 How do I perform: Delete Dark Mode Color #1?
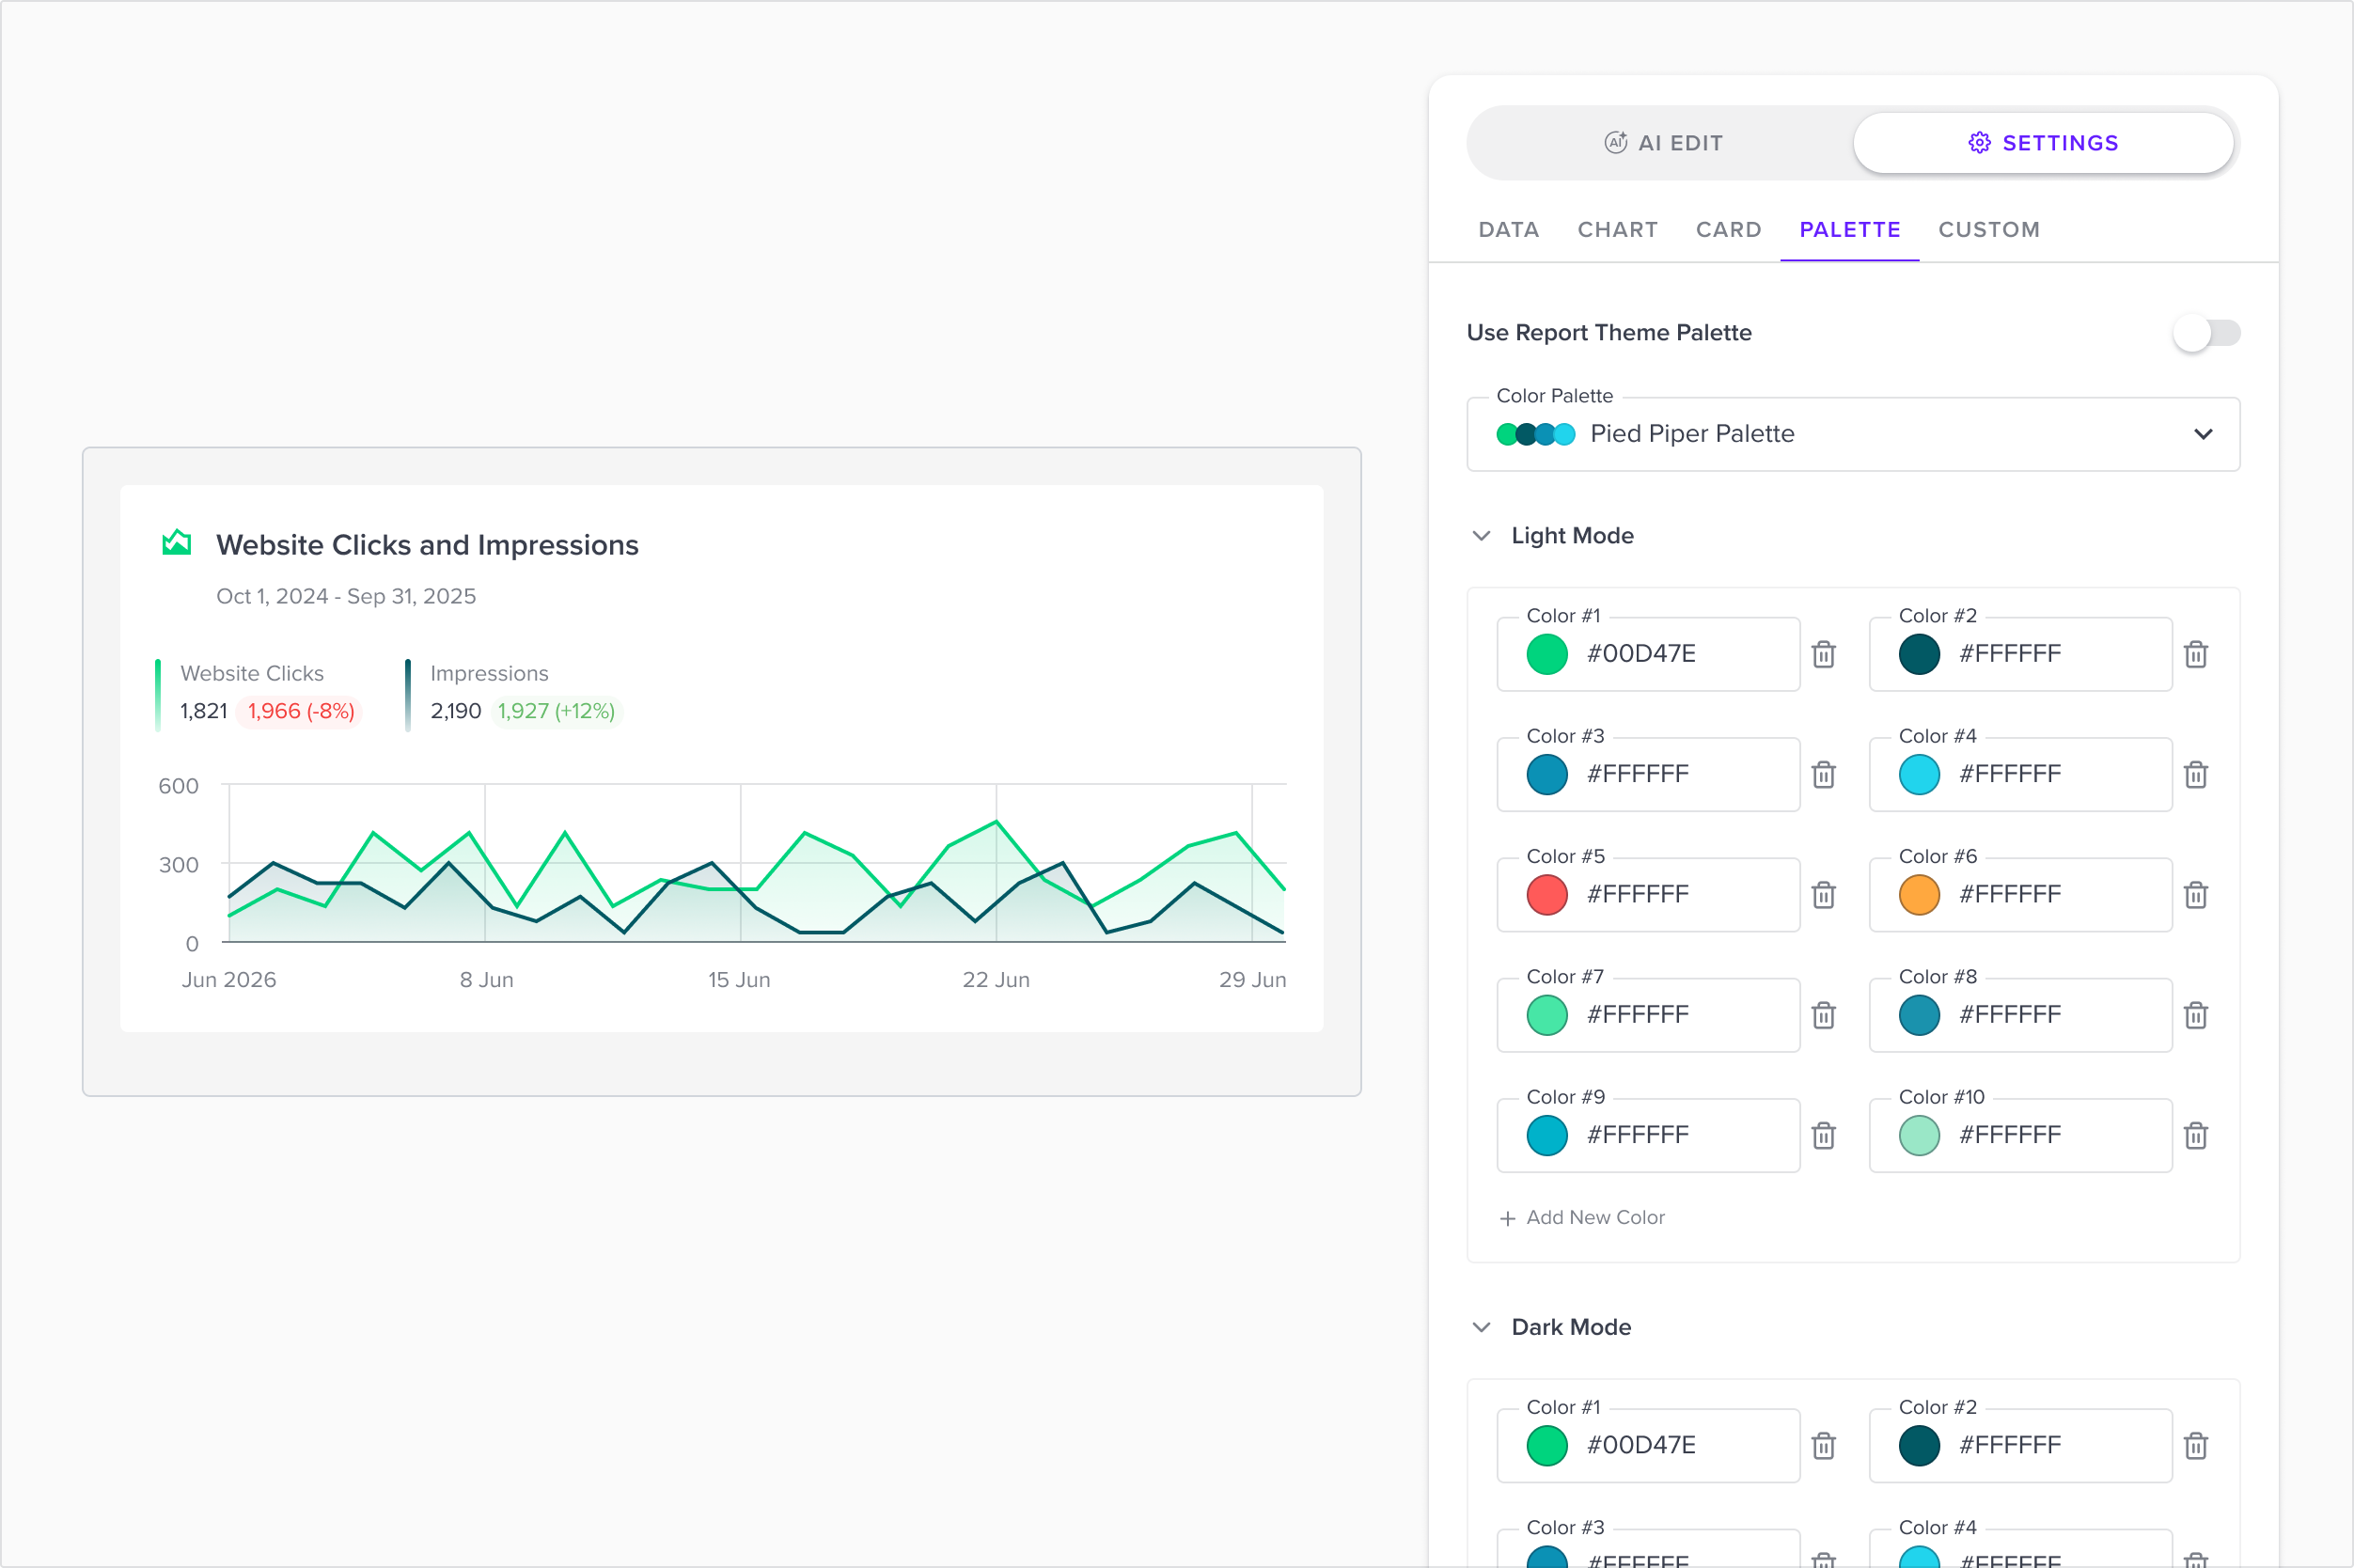[1824, 1445]
